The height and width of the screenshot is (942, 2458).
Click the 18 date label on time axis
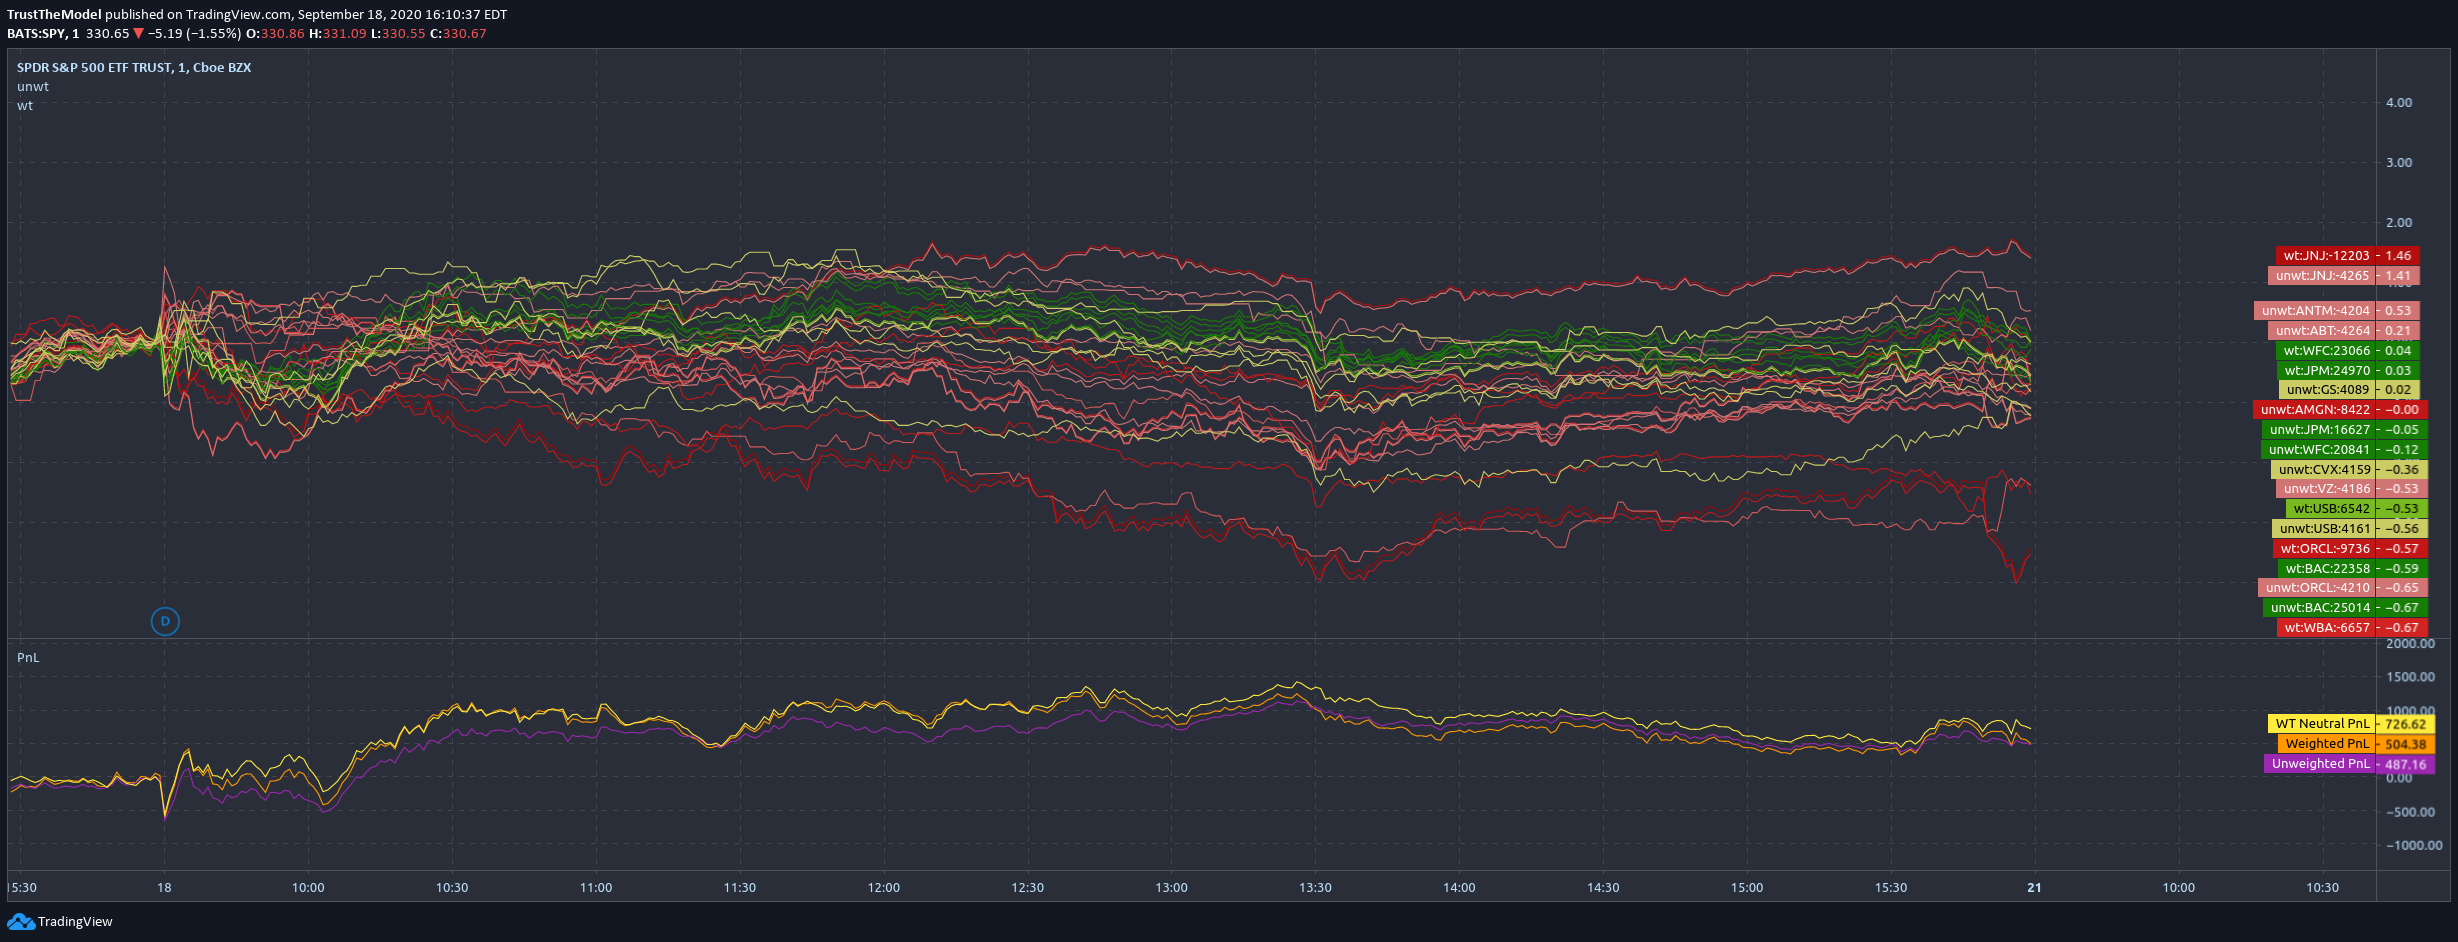164,887
